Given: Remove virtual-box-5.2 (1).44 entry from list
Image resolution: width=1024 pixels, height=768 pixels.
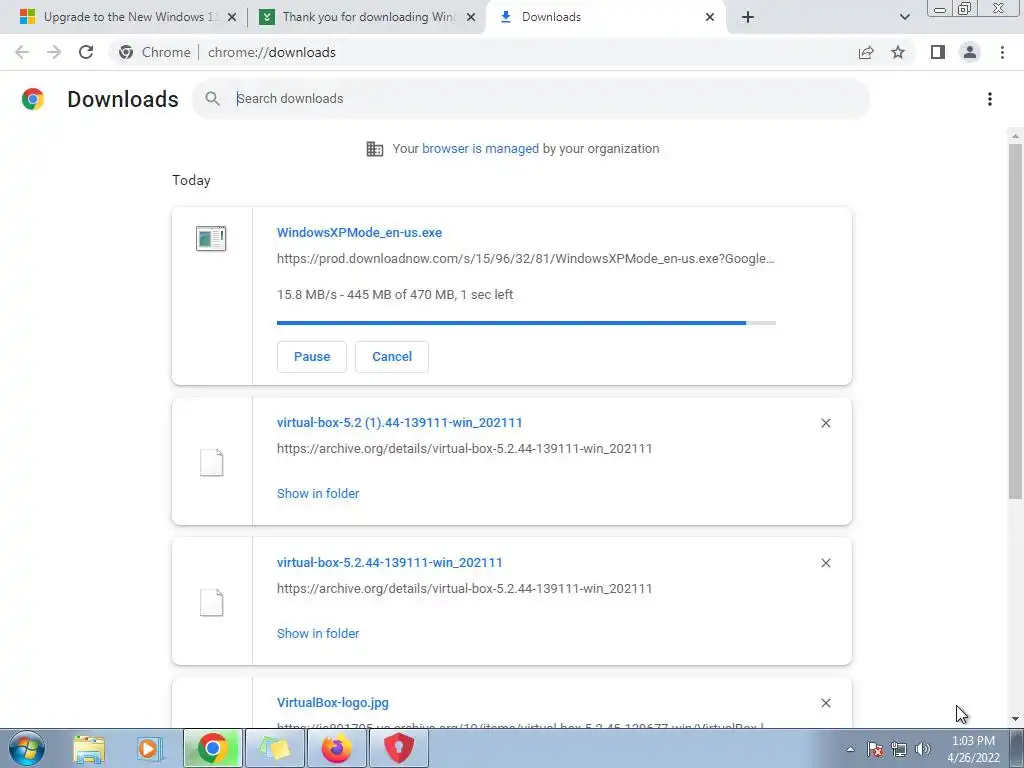Looking at the screenshot, I should (825, 423).
